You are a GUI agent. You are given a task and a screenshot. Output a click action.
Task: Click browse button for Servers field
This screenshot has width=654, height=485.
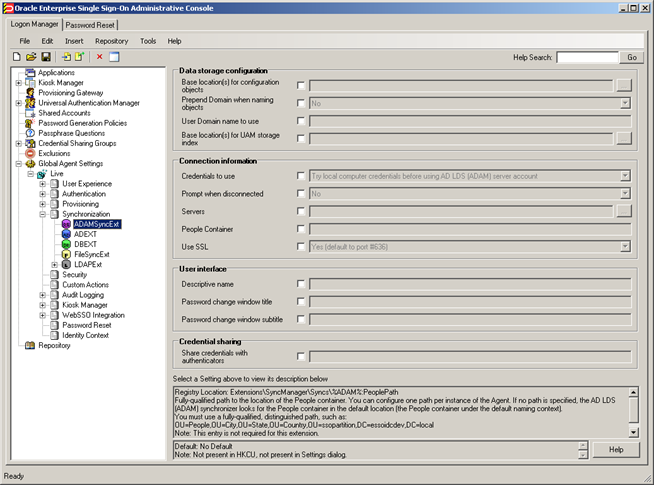[624, 211]
